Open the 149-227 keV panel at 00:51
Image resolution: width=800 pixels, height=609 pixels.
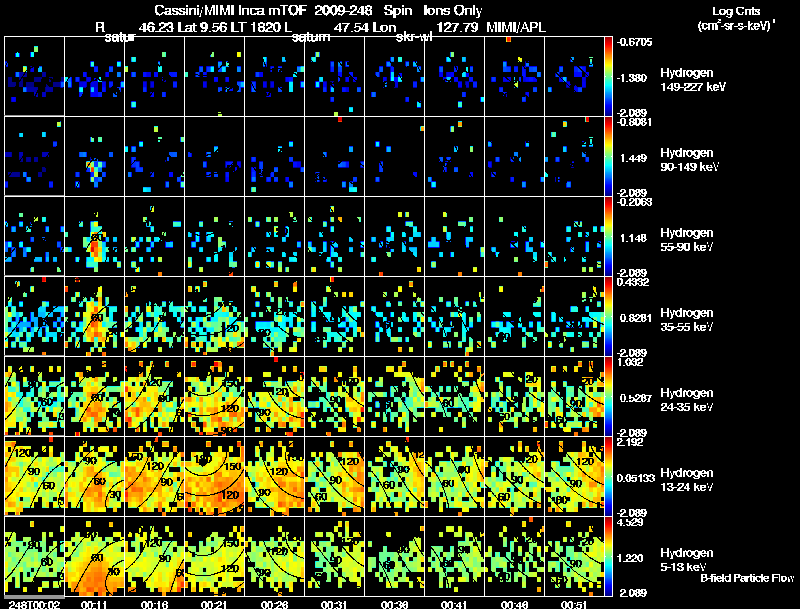coord(574,76)
